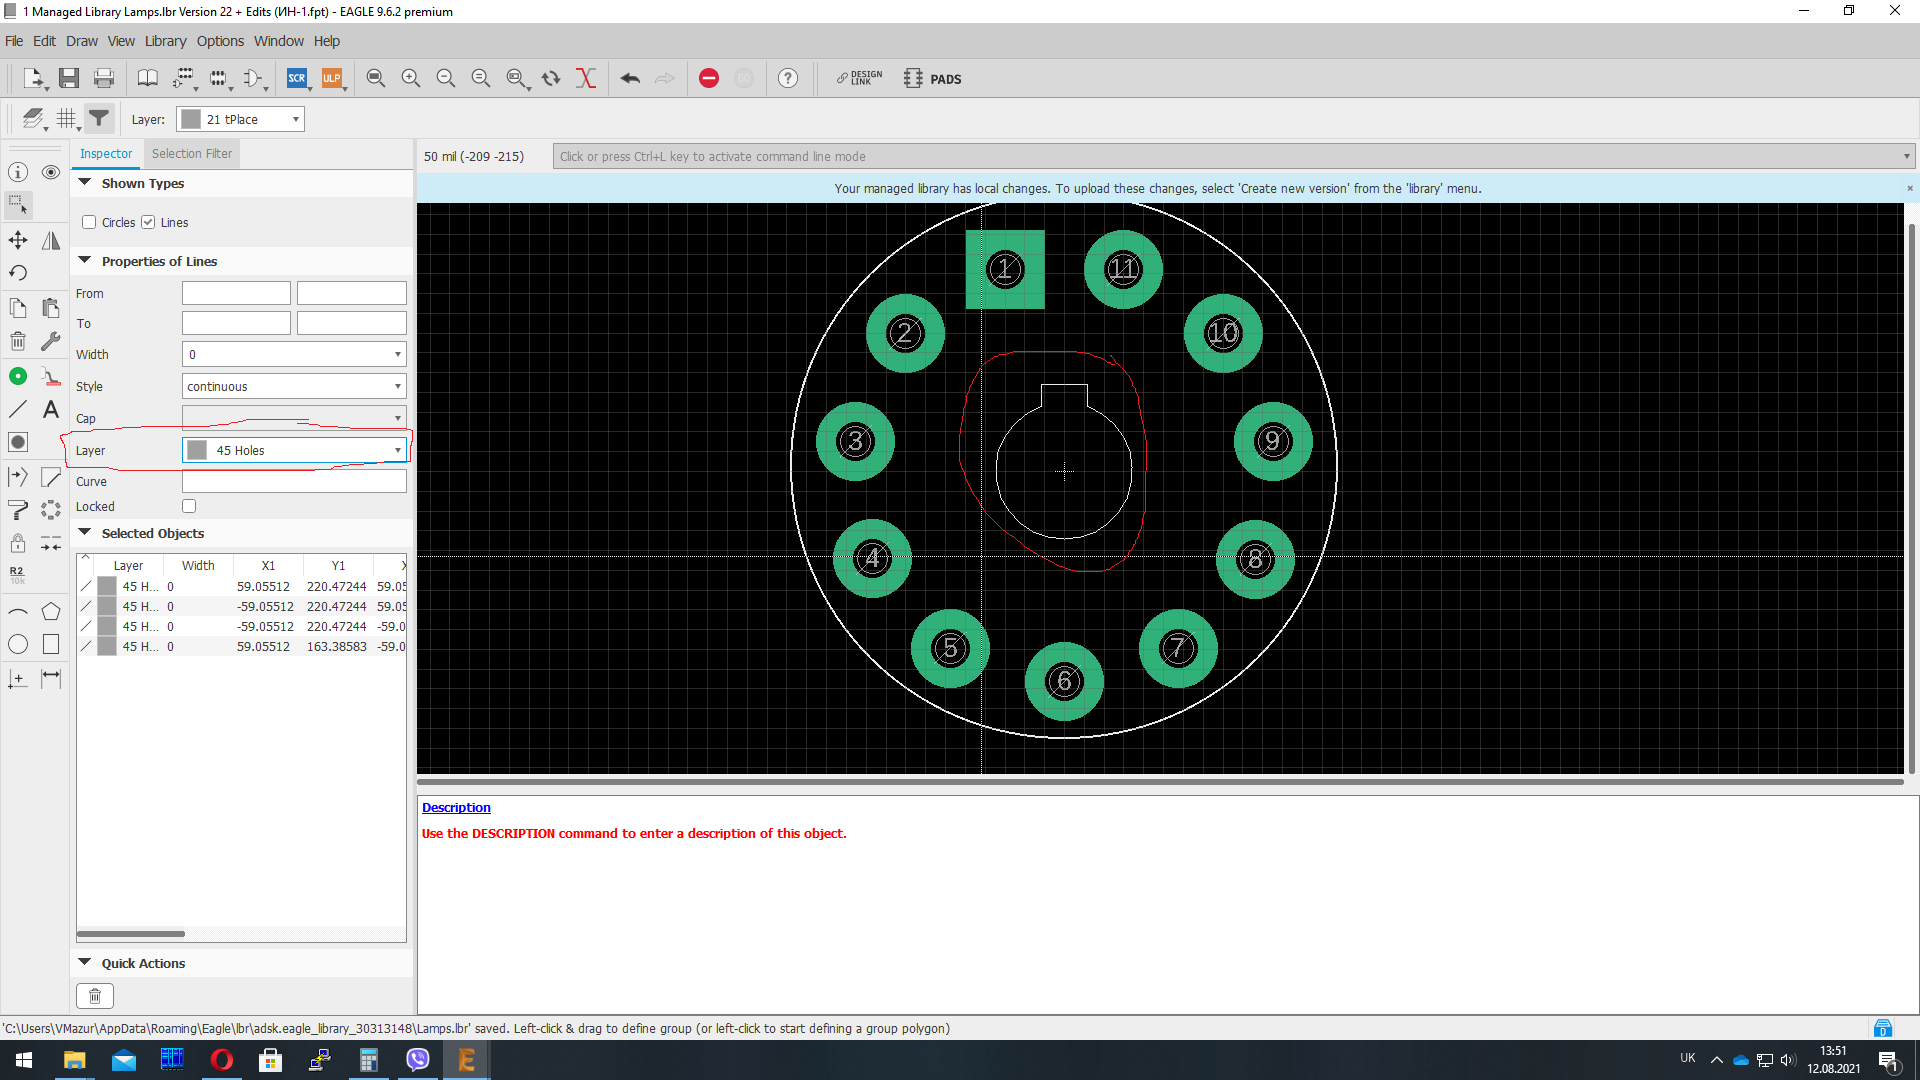1920x1080 pixels.
Task: Open the Help question mark icon
Action: pyautogui.click(x=788, y=78)
